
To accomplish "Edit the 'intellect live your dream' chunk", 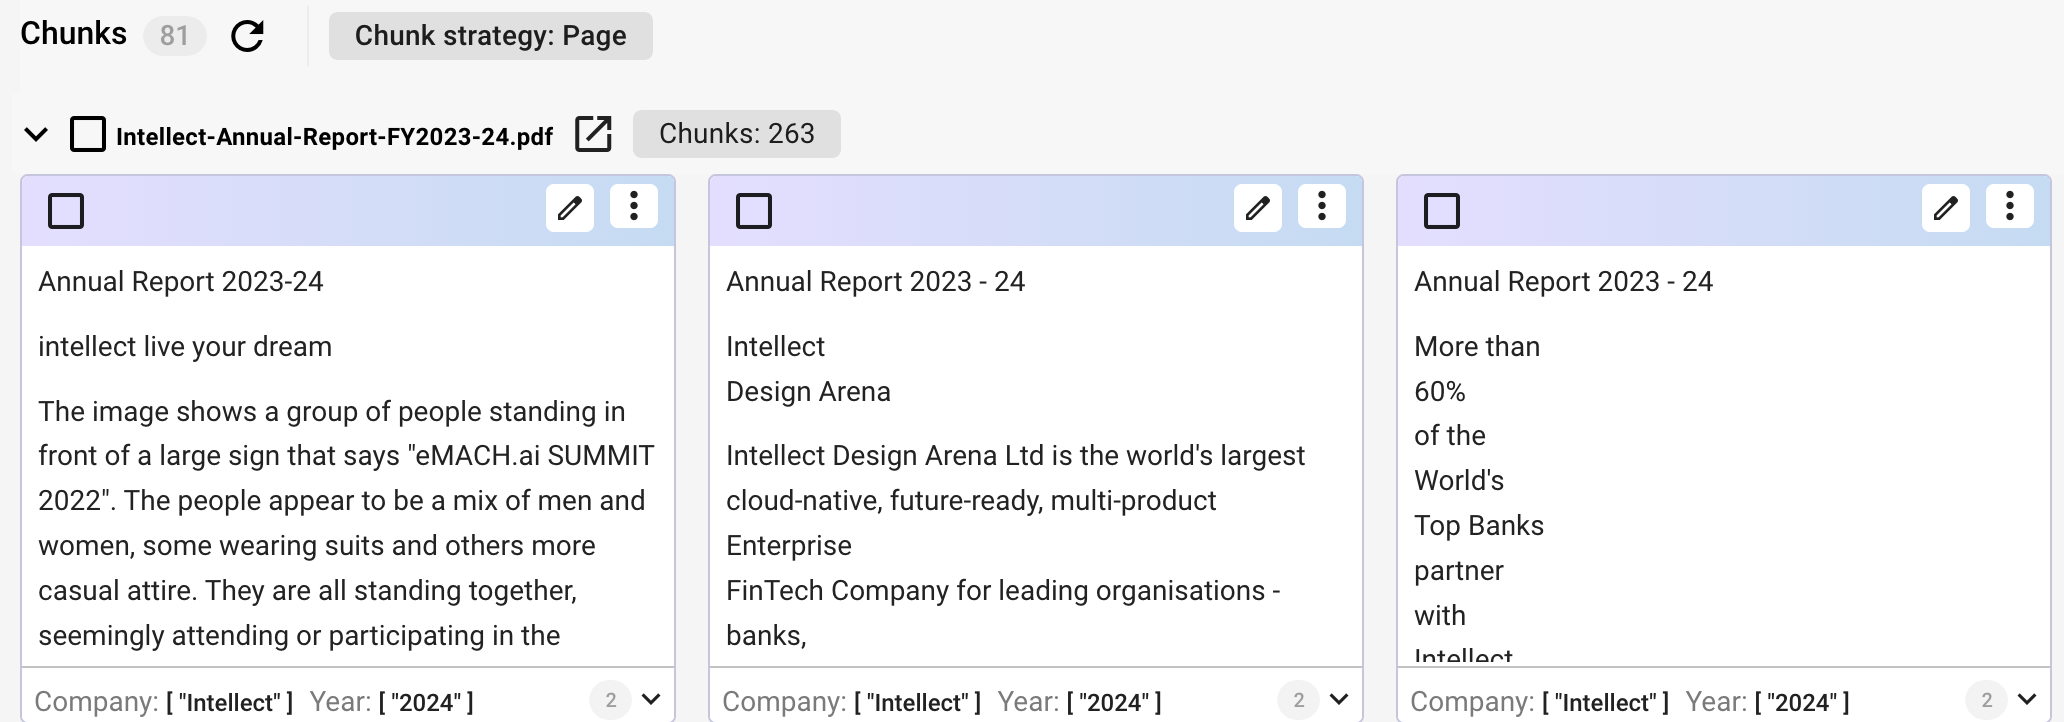I will coord(570,208).
